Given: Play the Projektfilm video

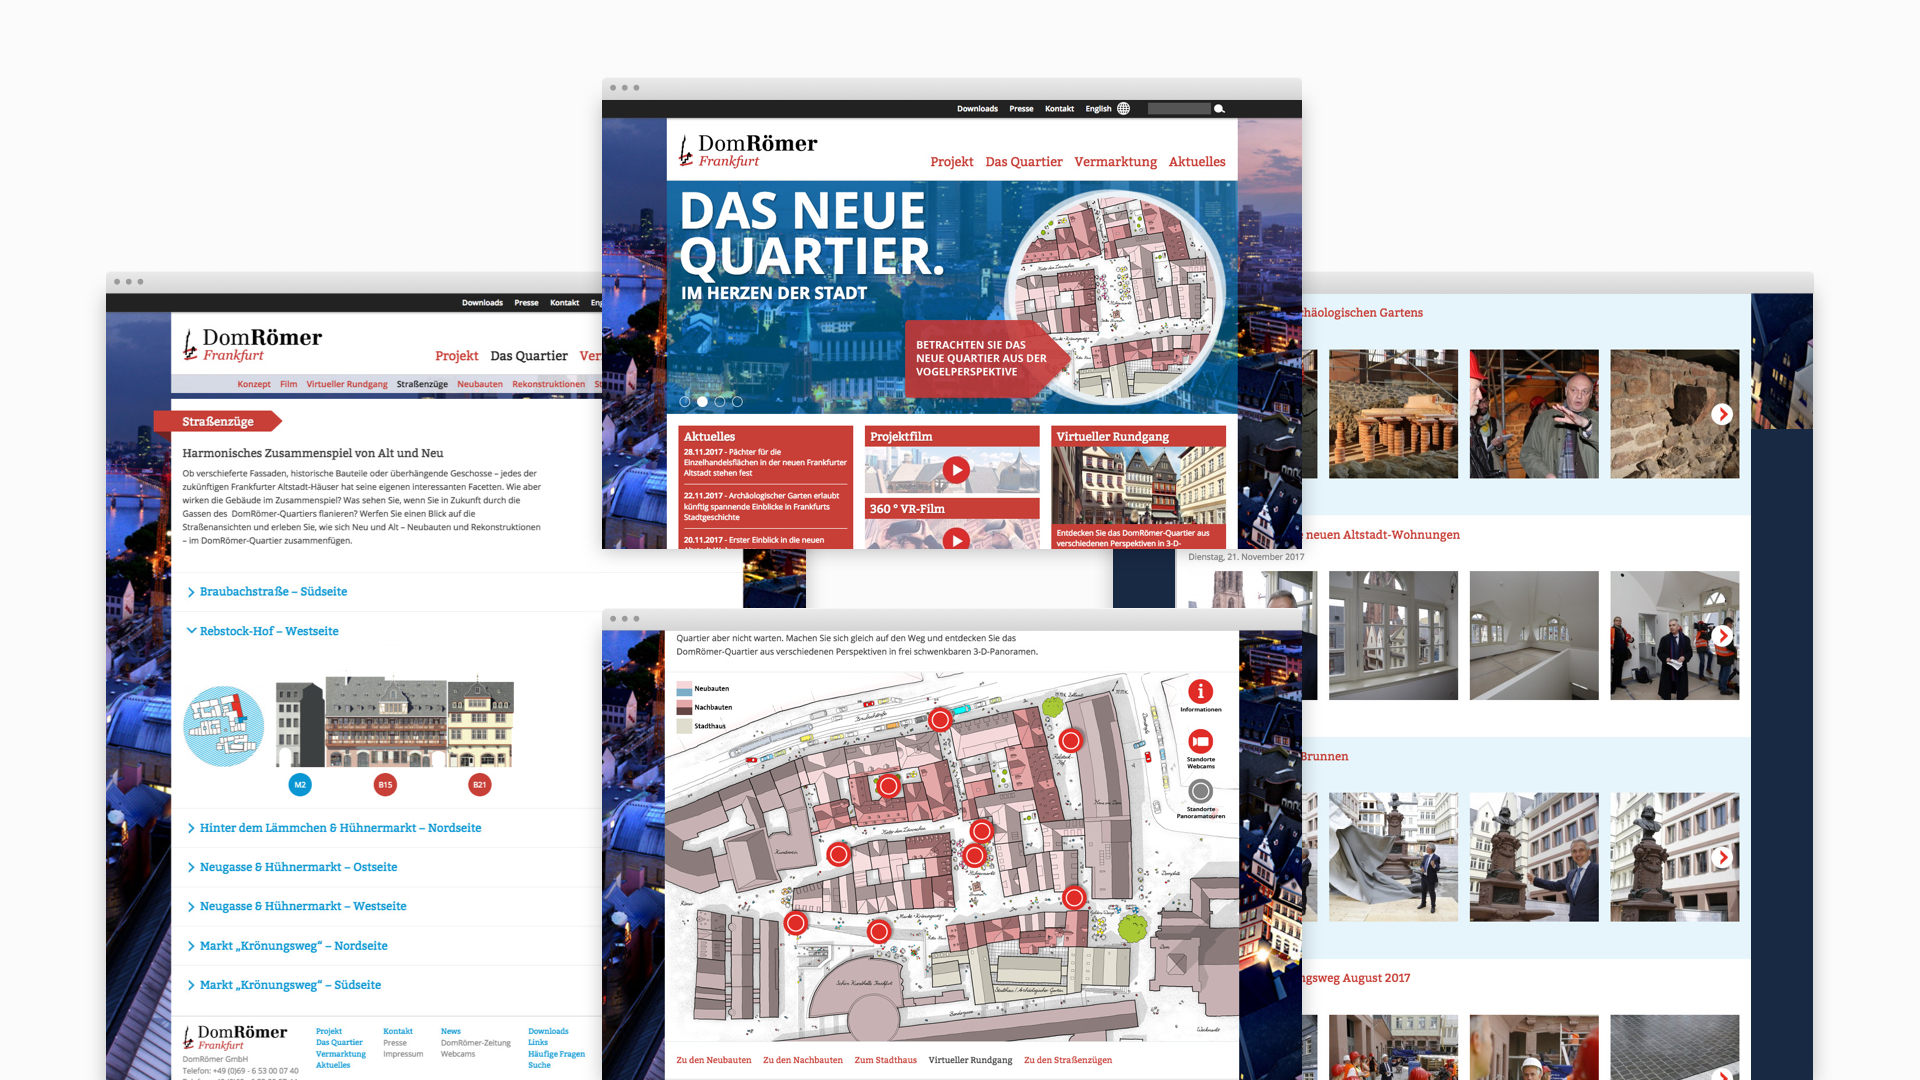Looking at the screenshot, I should (956, 470).
